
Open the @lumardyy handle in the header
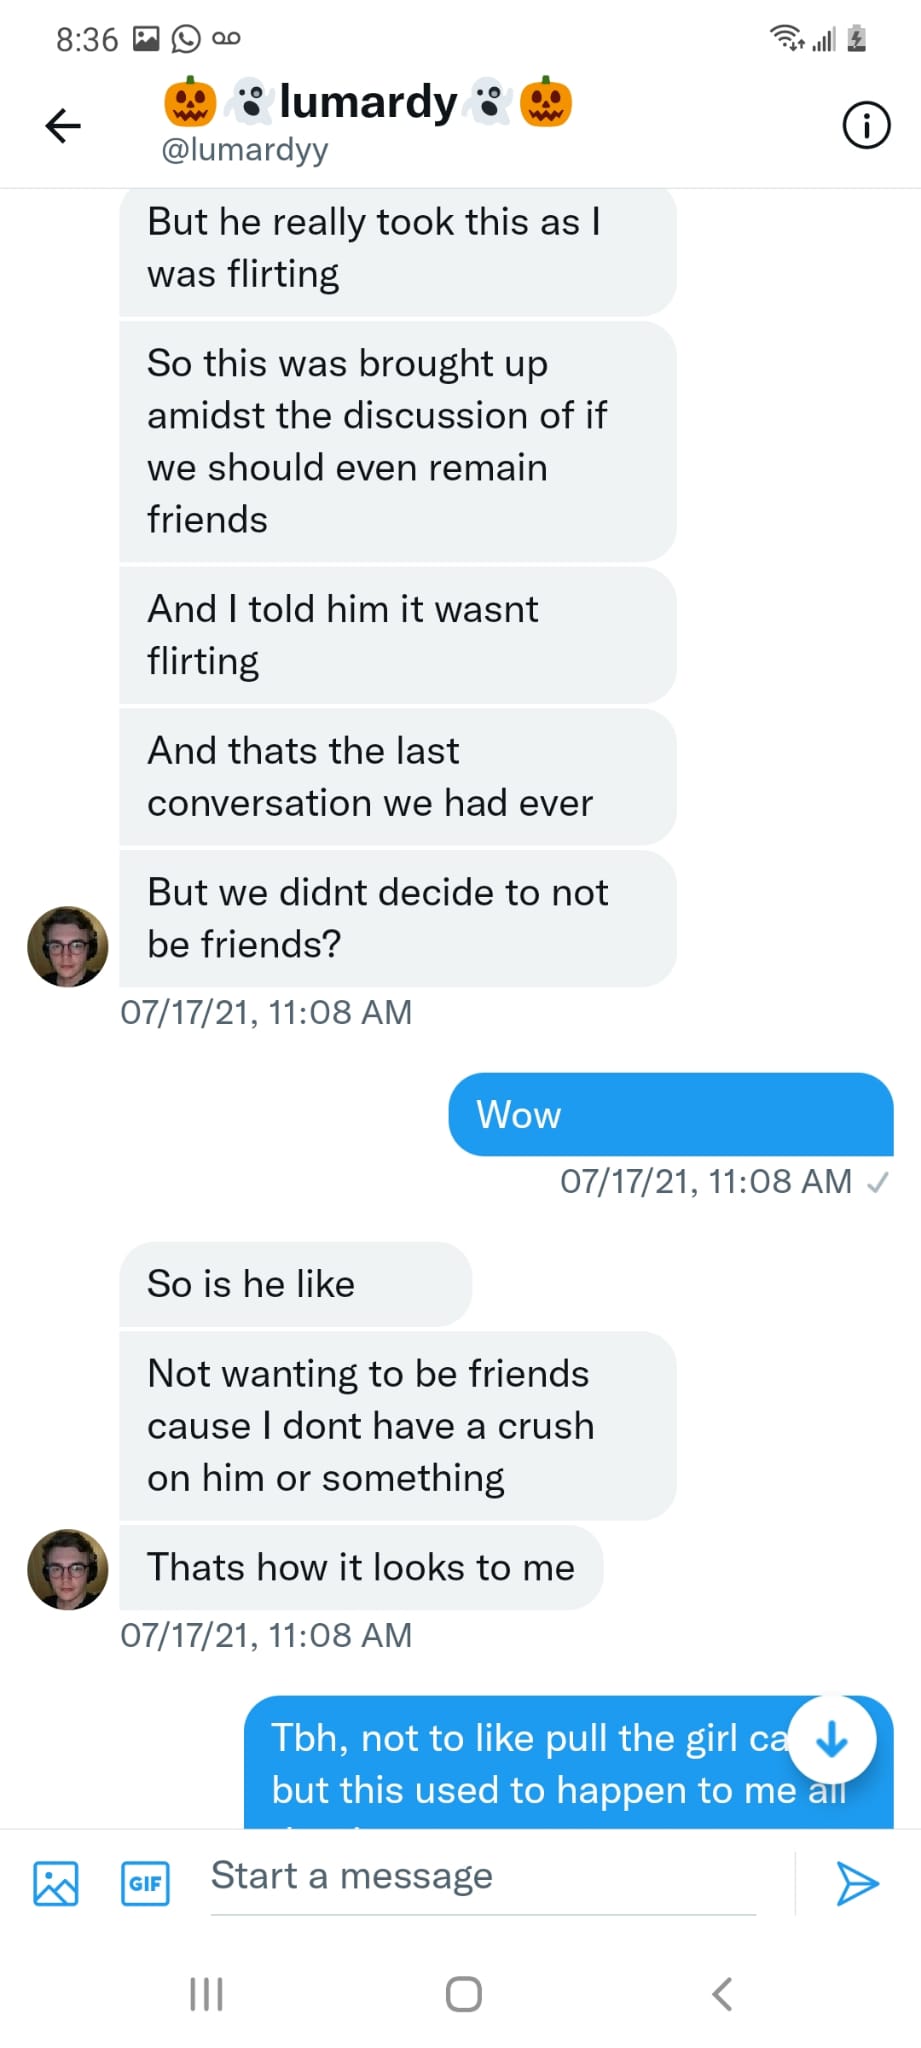[245, 150]
